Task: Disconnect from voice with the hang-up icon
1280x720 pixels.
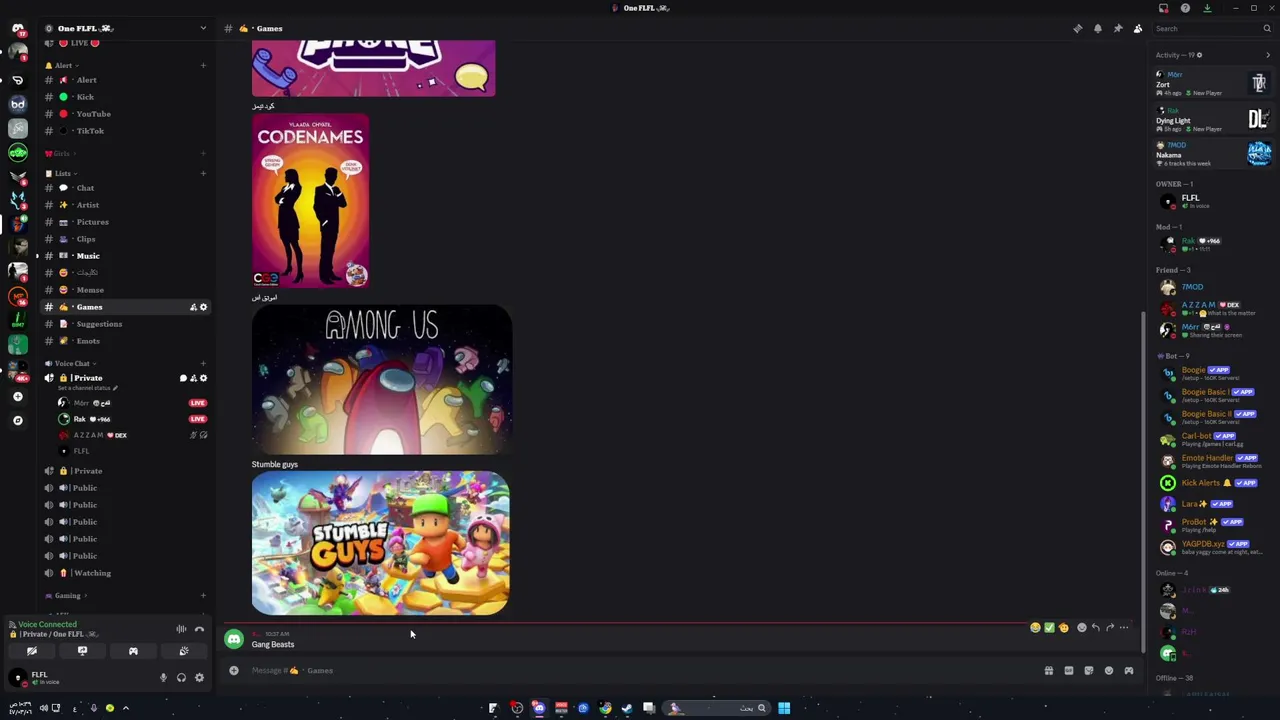Action: coord(199,629)
